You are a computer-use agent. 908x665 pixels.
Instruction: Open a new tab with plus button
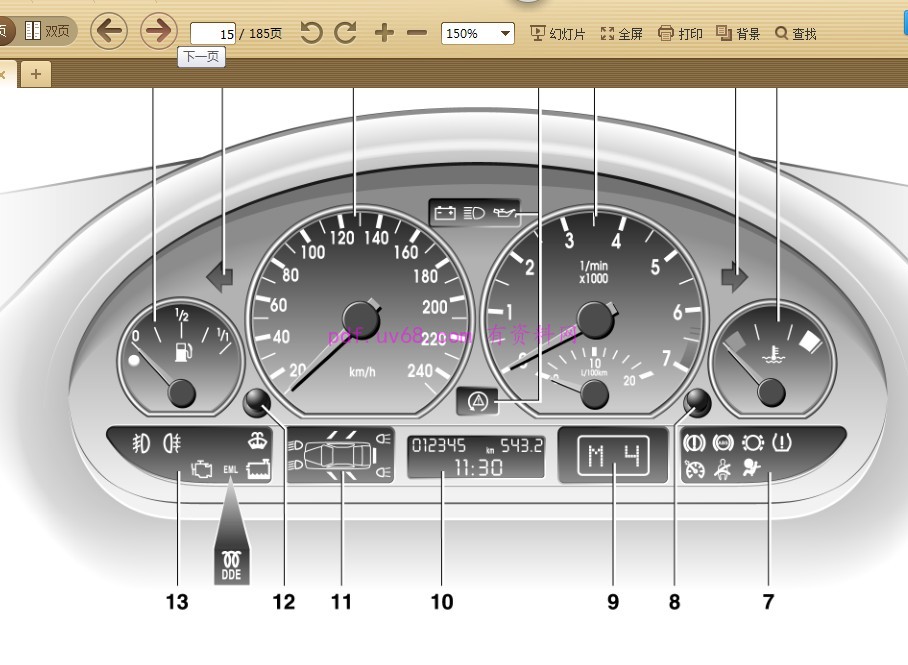coord(35,74)
